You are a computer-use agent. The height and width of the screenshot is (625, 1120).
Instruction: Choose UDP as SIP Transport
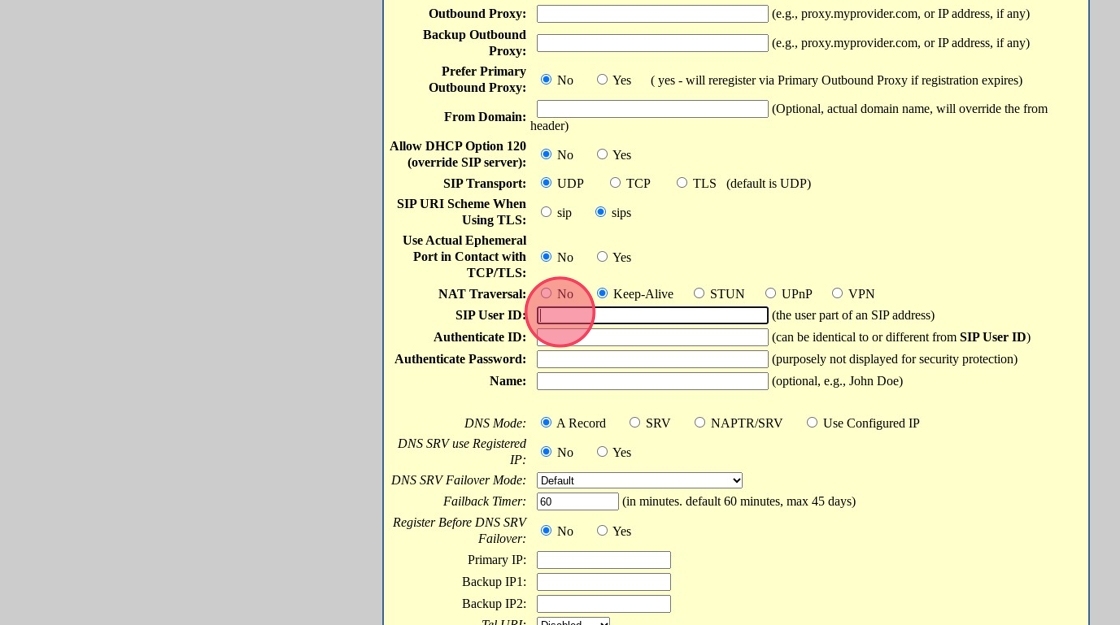pos(546,183)
